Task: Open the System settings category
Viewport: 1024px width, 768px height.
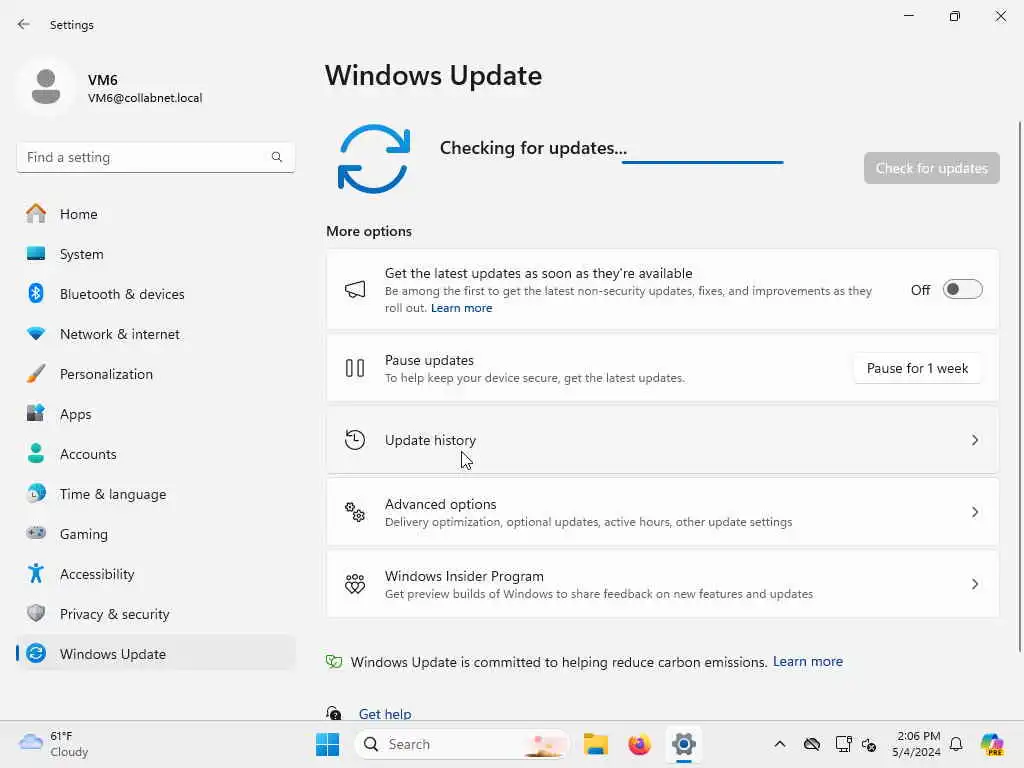Action: click(x=155, y=253)
